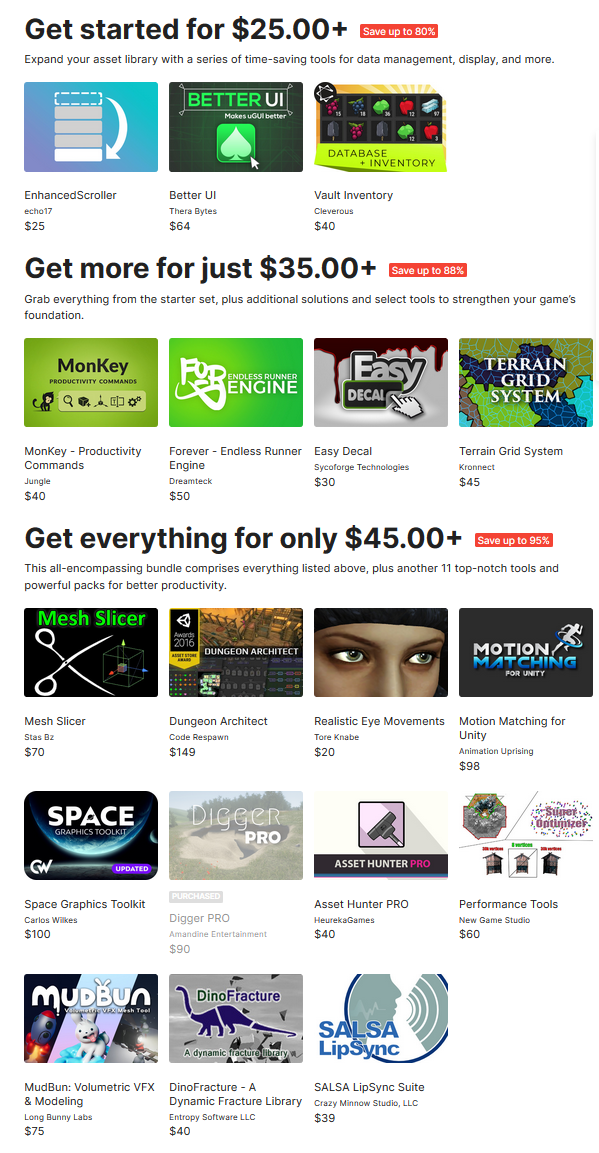Open the Terrain Grid System thumbnail

526,382
